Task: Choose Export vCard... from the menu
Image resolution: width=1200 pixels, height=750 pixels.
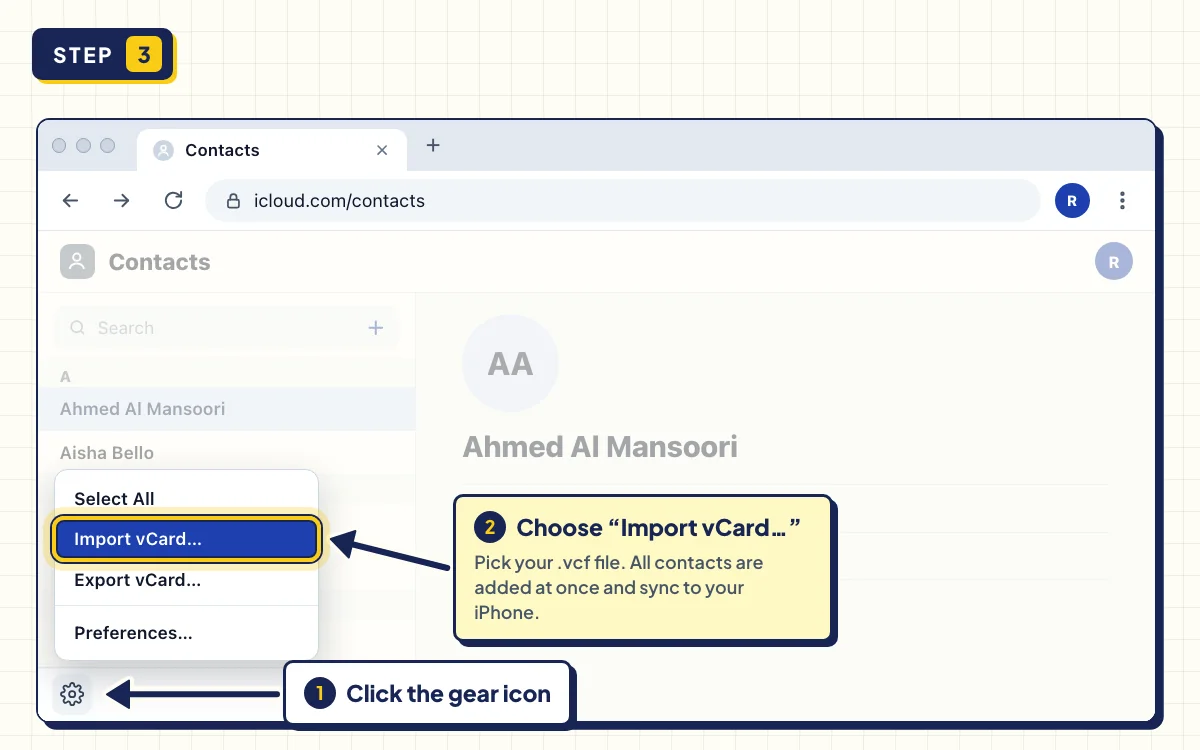Action: pos(187,580)
